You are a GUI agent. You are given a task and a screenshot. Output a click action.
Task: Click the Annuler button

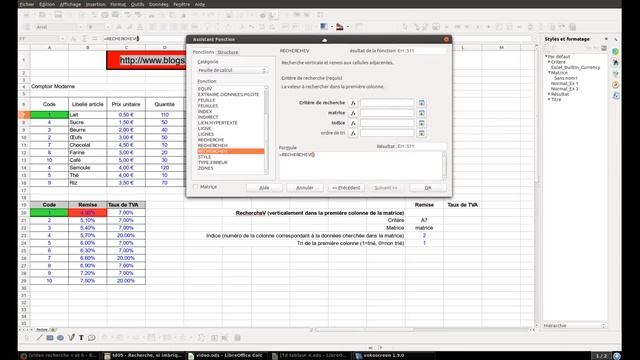point(304,188)
